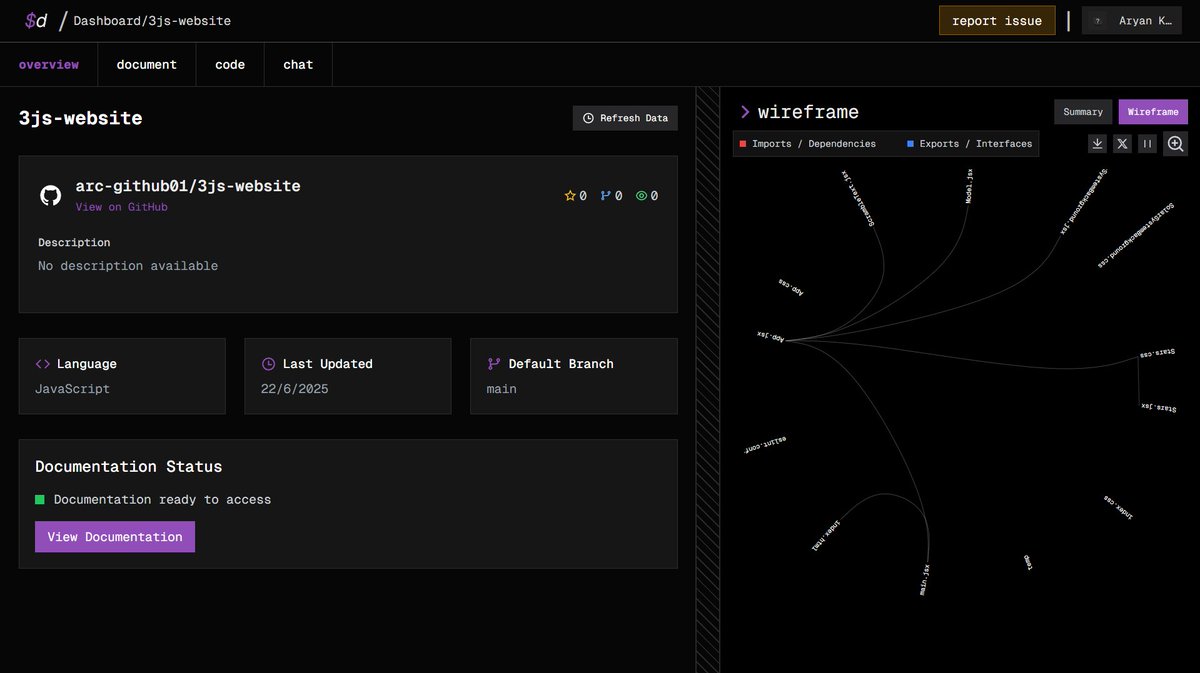This screenshot has height=673, width=1200.
Task: Open the GitHub octocat icon
Action: click(50, 195)
